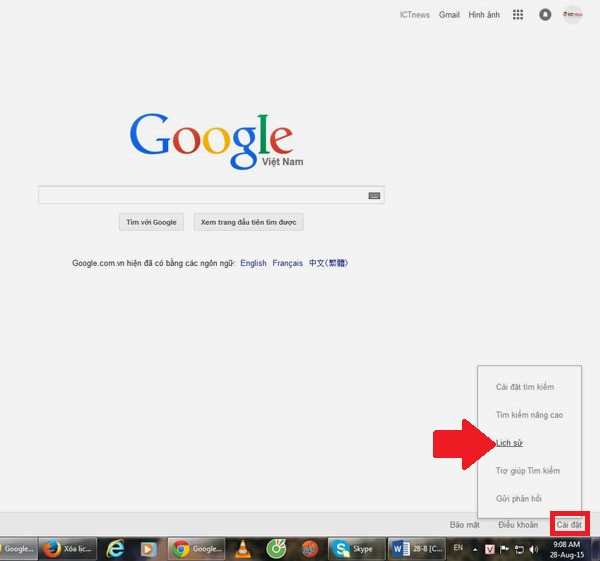
Task: Switch to the leftmost Google... taskbar window
Action: [x=18, y=549]
